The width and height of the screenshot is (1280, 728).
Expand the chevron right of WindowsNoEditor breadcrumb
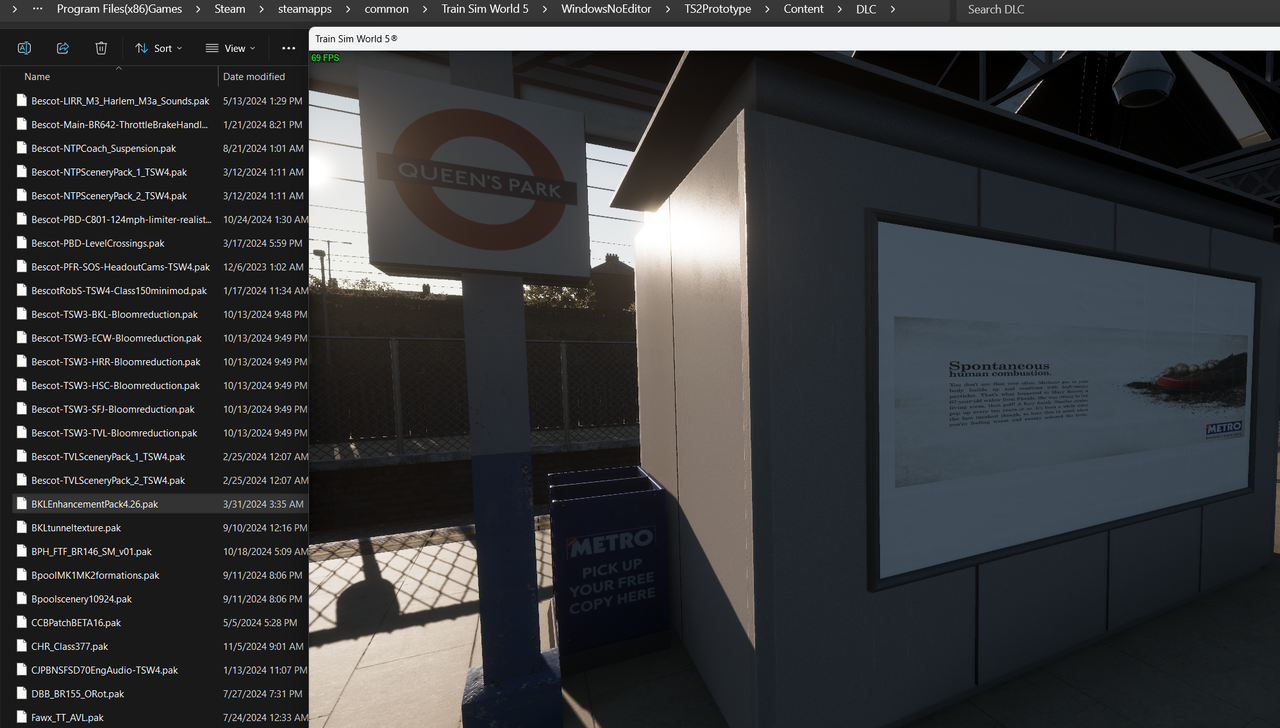668,9
